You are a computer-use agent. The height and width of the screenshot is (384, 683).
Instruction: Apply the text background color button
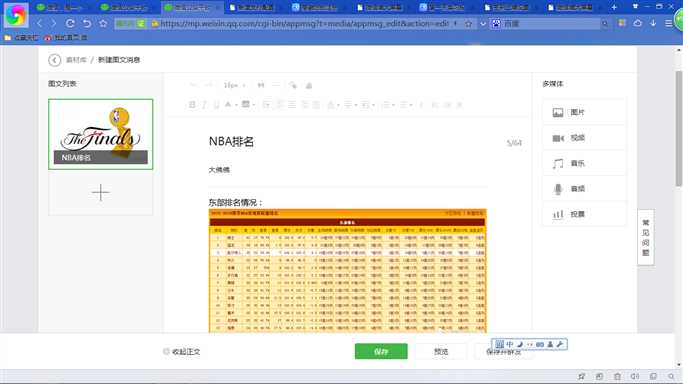pyautogui.click(x=246, y=104)
